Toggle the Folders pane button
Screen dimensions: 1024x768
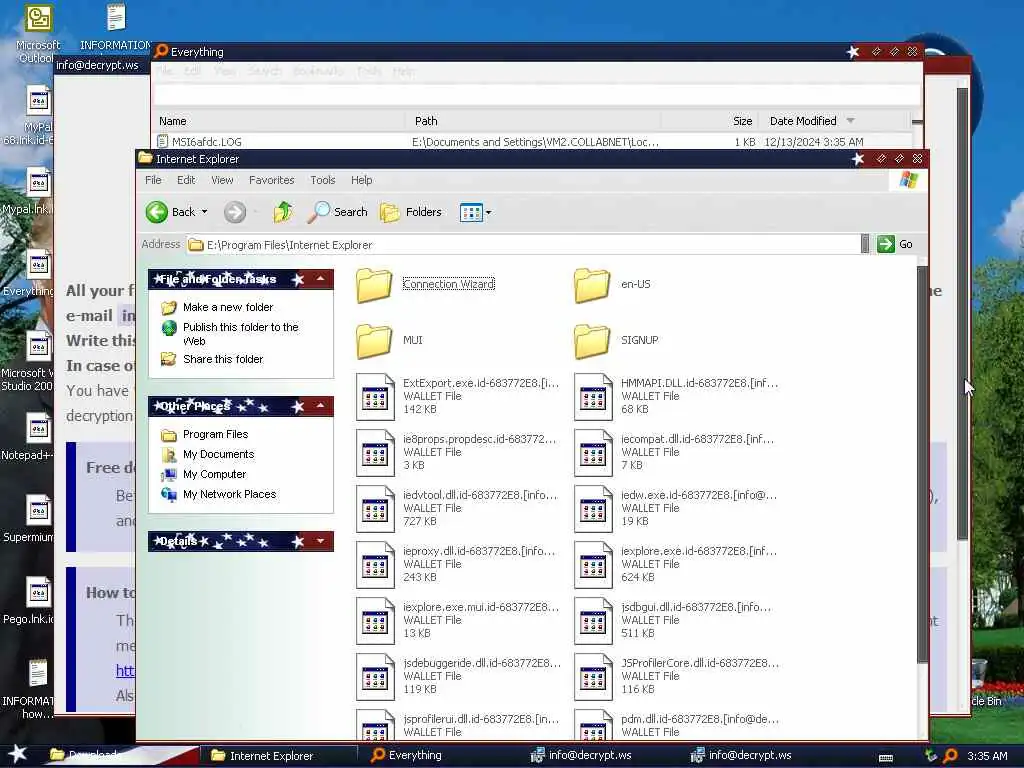pos(411,212)
